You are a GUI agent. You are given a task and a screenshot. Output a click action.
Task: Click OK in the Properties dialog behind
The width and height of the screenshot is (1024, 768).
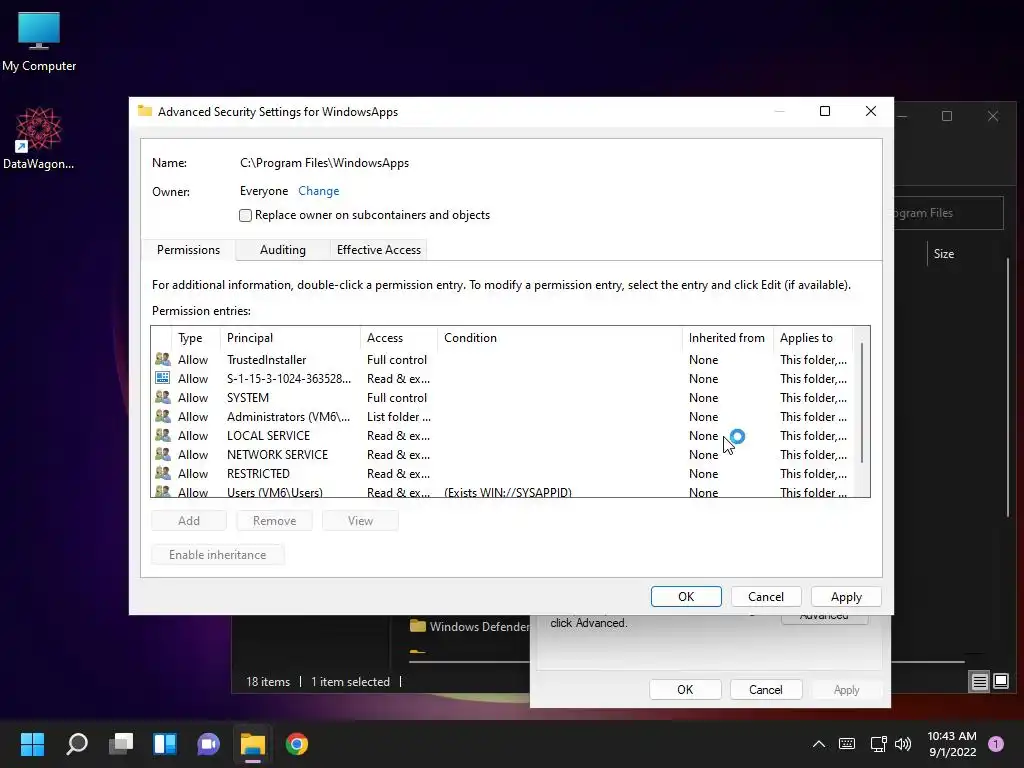click(685, 690)
